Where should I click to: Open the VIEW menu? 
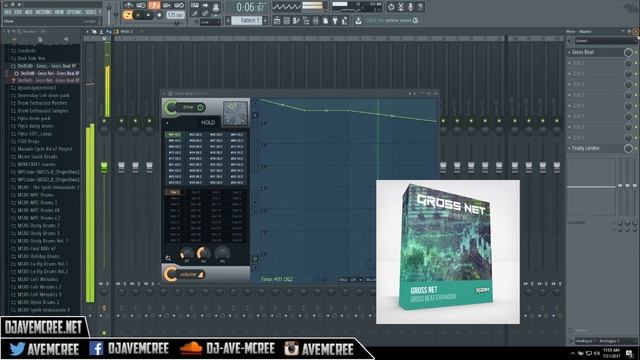coord(59,12)
